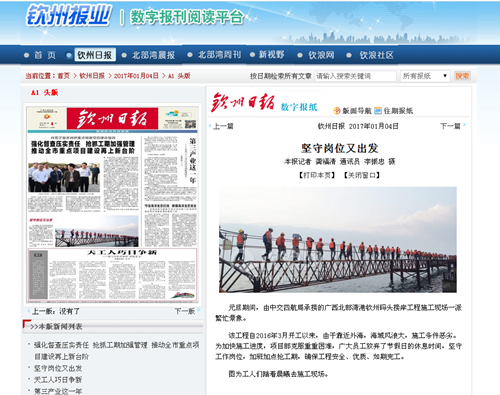The image size is (500, 395).
Task: Open the 钦浪社区 navigation menu item
Action: [x=376, y=55]
